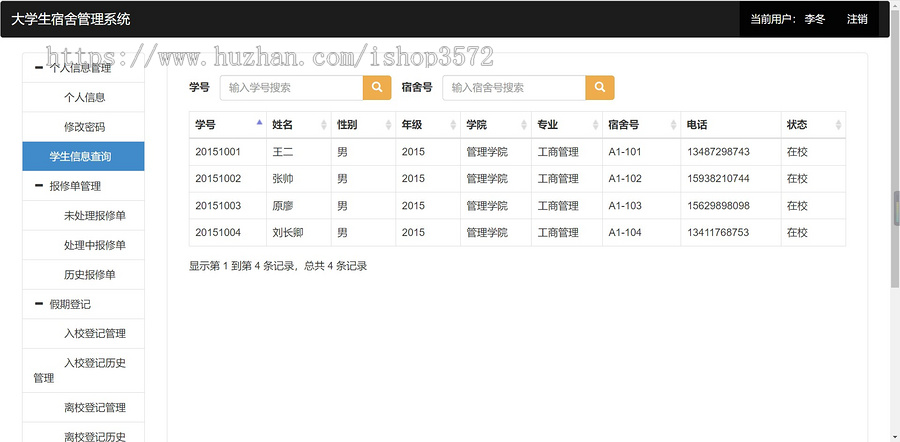900x442 pixels.
Task: Open 个人信息 in the sidebar
Action: coord(84,97)
